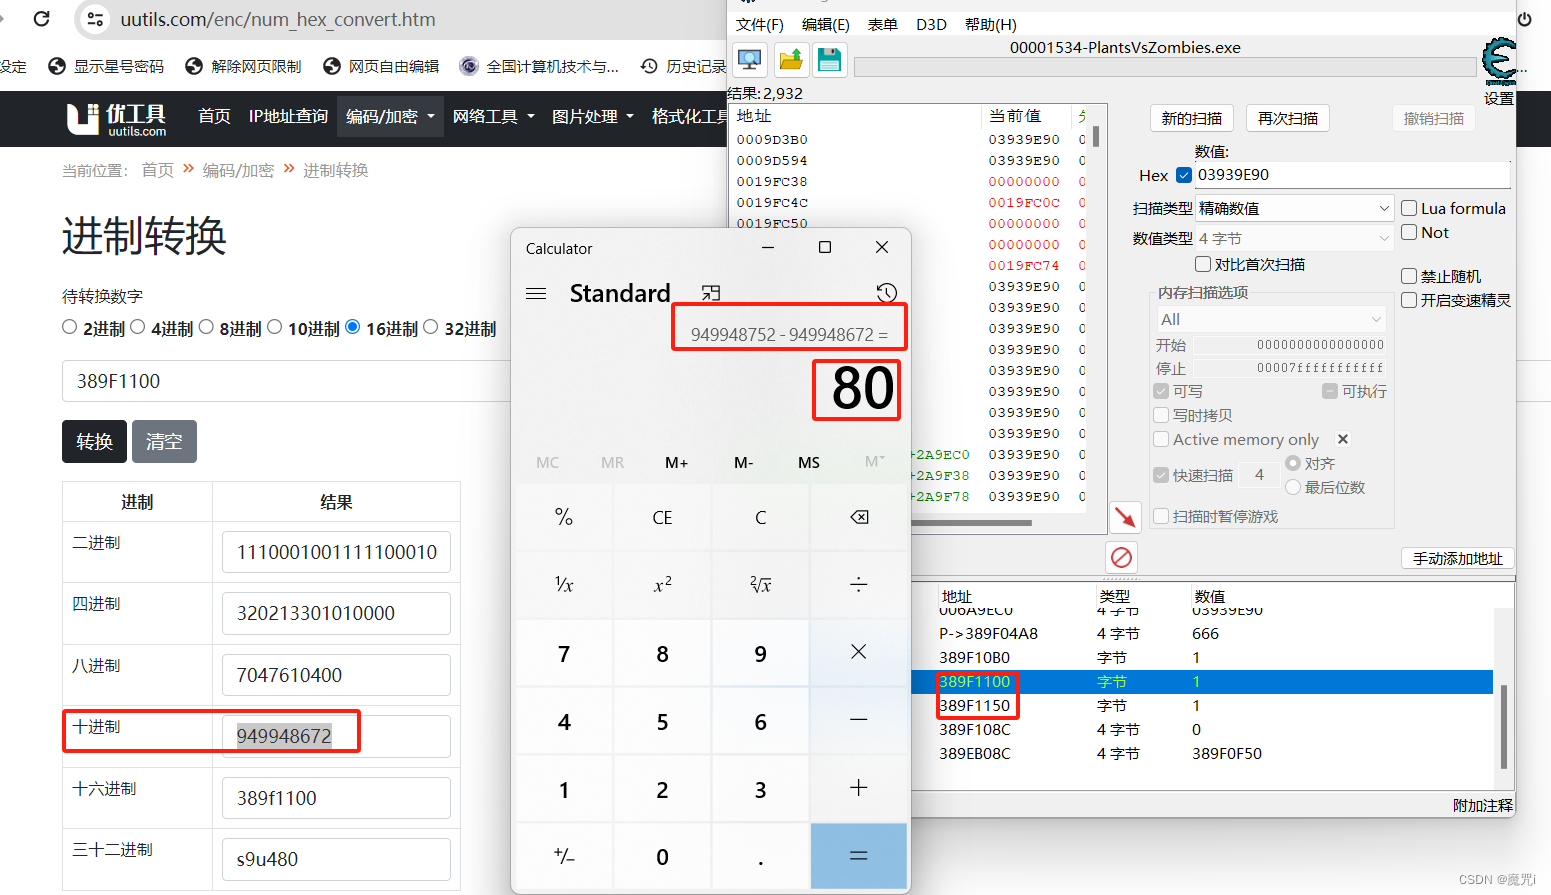Open 编辑(E) menu
Screen dimensions: 1551x895
click(x=825, y=24)
